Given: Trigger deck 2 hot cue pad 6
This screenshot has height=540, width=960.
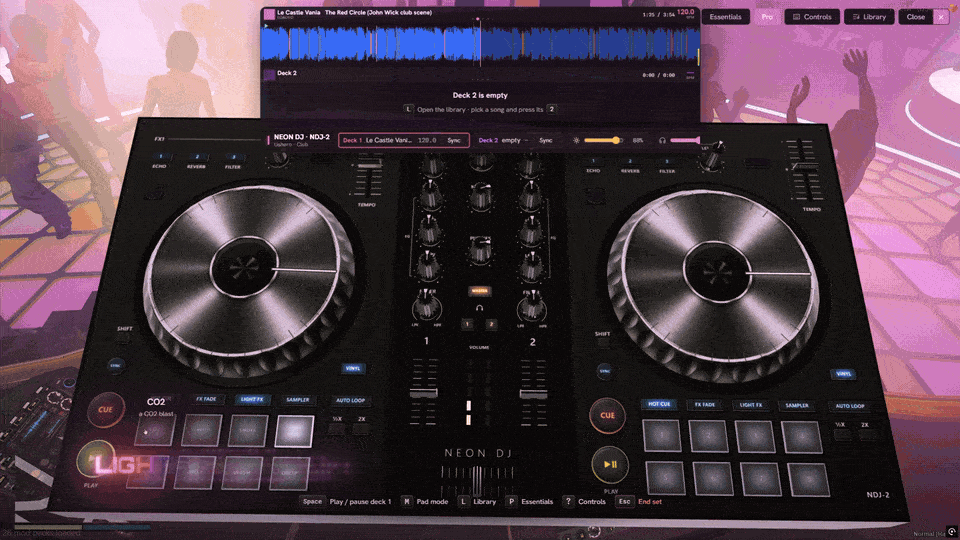Looking at the screenshot, I should (x=713, y=478).
